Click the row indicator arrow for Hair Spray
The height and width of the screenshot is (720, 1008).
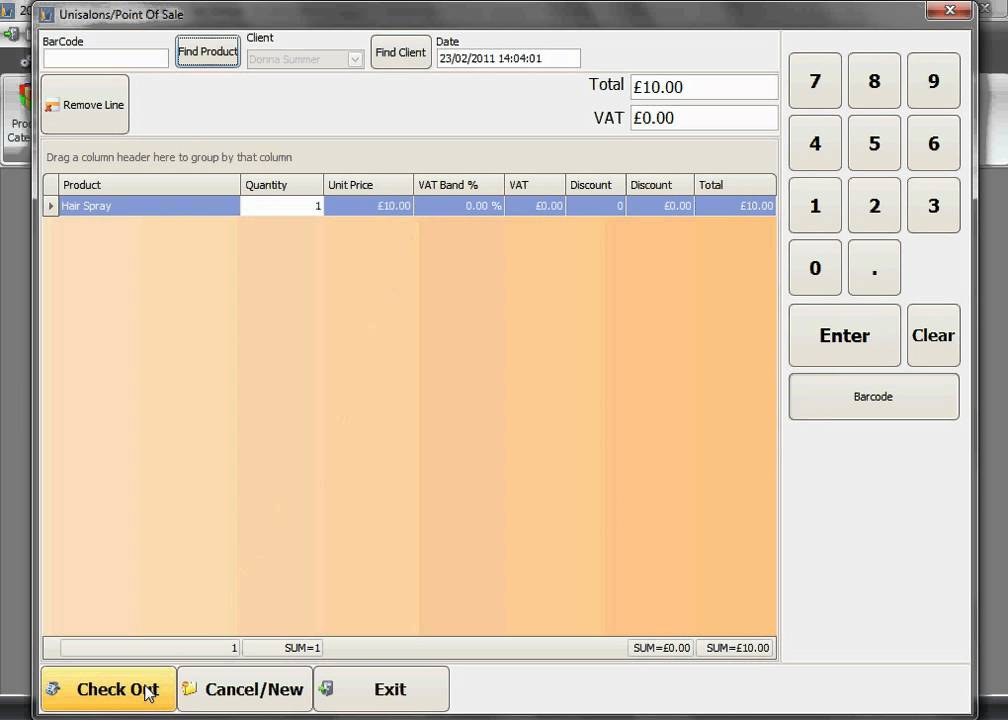point(51,206)
